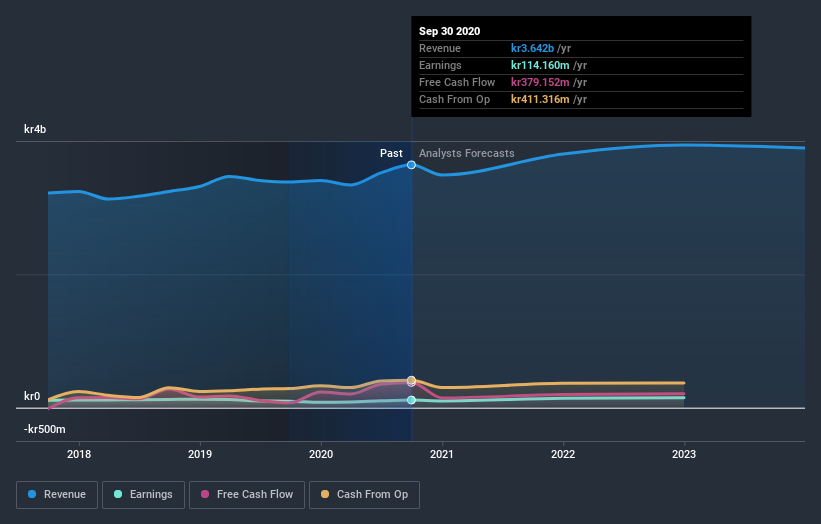Click the blue Revenue data point marker
This screenshot has width=821, height=524.
pos(412,165)
